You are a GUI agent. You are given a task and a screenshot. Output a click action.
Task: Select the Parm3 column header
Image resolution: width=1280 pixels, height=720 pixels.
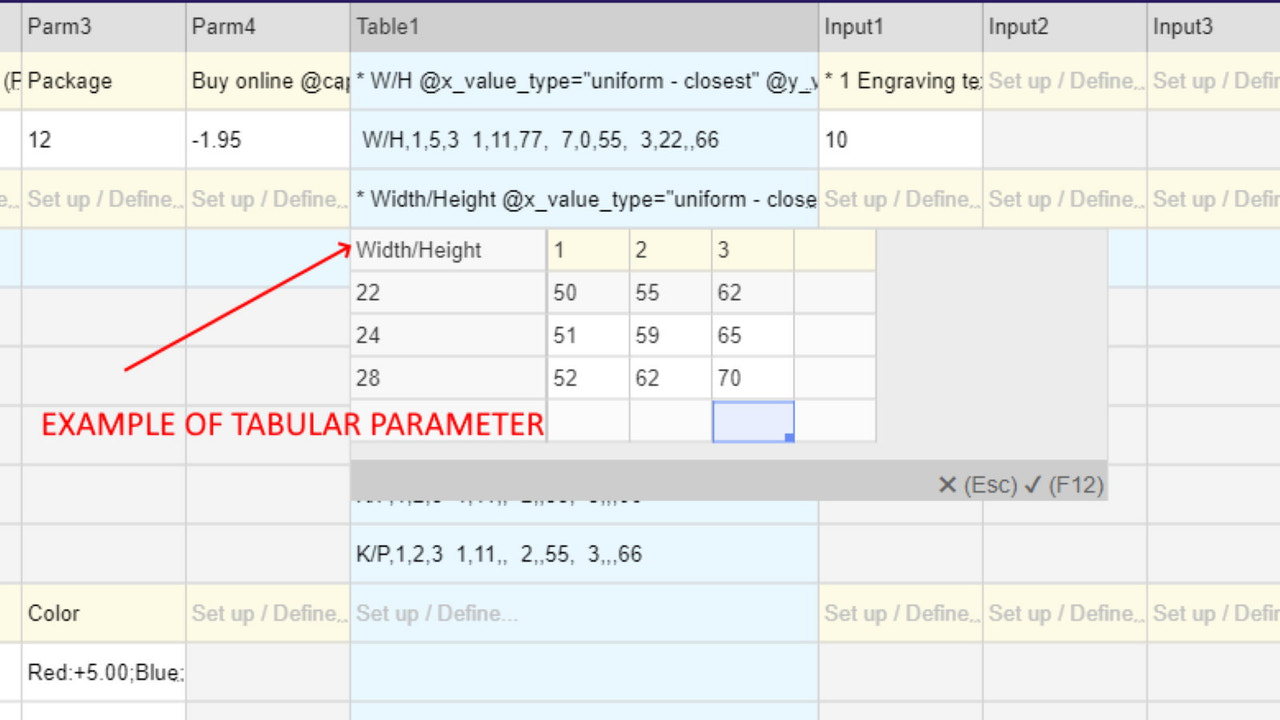tap(100, 26)
